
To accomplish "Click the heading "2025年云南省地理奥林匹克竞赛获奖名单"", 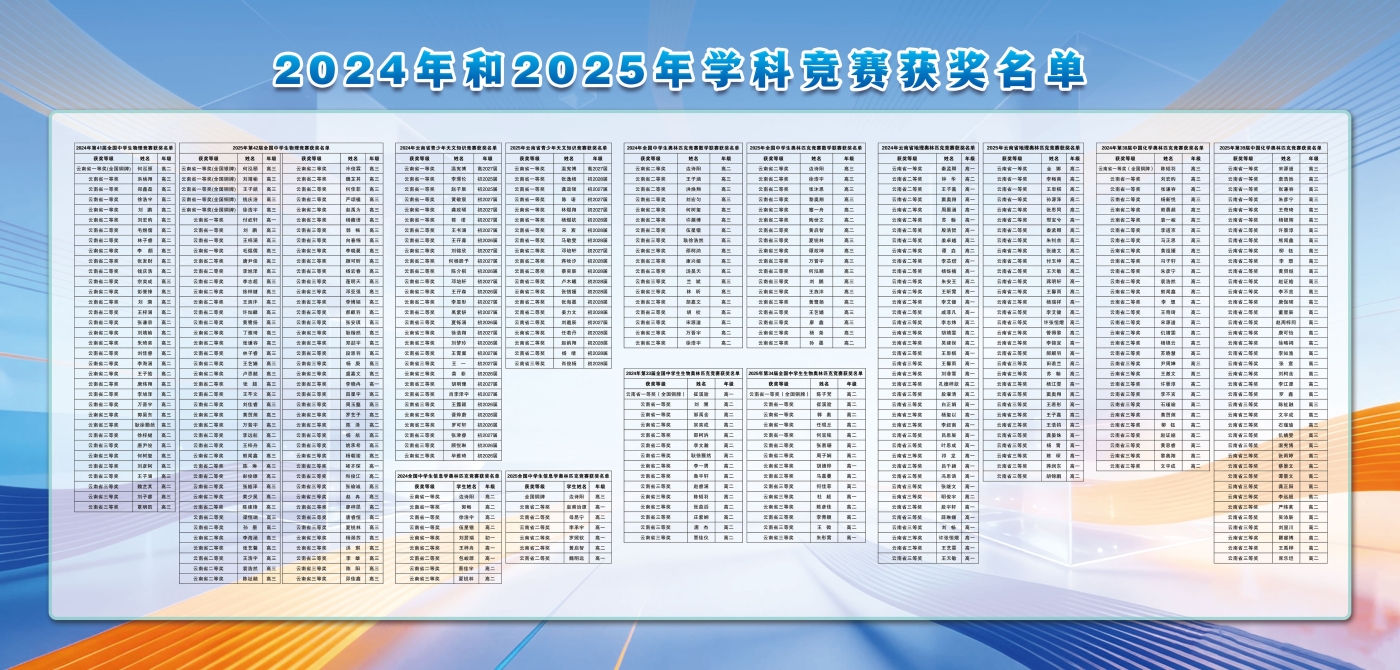I will (x=1034, y=147).
